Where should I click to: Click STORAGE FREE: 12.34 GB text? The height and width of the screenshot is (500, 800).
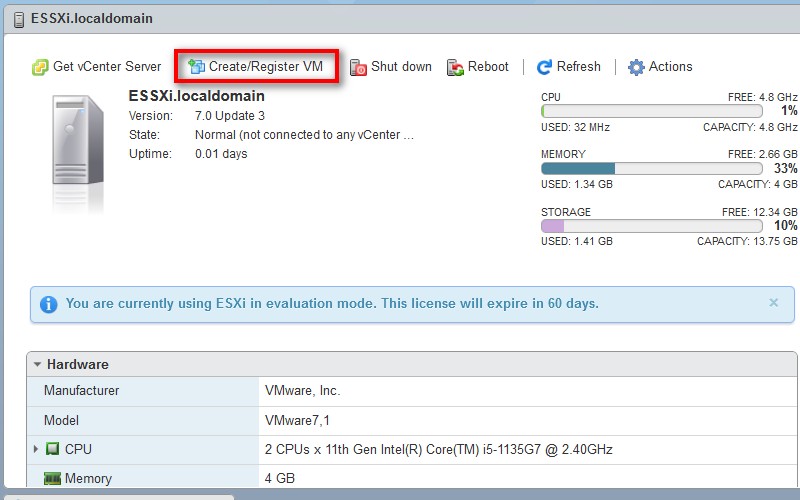tap(760, 212)
